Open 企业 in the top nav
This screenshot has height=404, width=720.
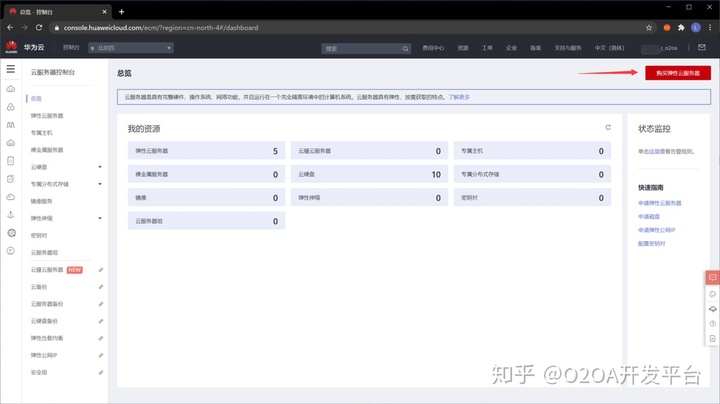click(x=511, y=48)
